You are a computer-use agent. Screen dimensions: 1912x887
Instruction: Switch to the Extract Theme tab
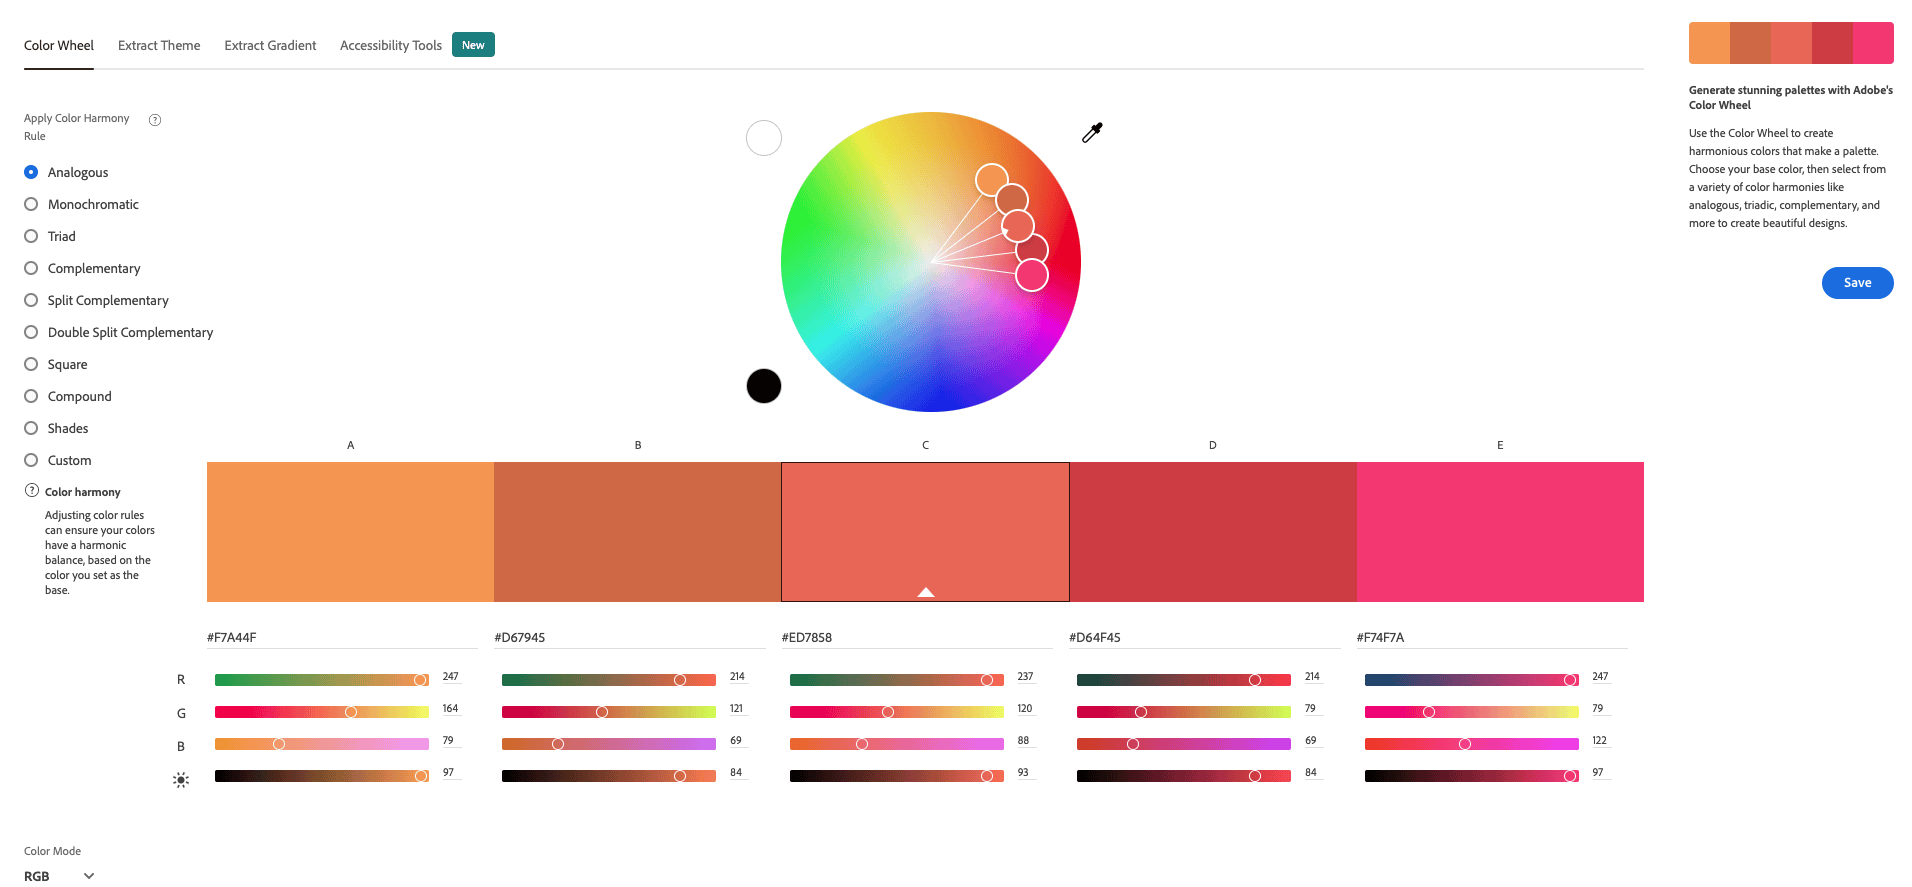158,45
